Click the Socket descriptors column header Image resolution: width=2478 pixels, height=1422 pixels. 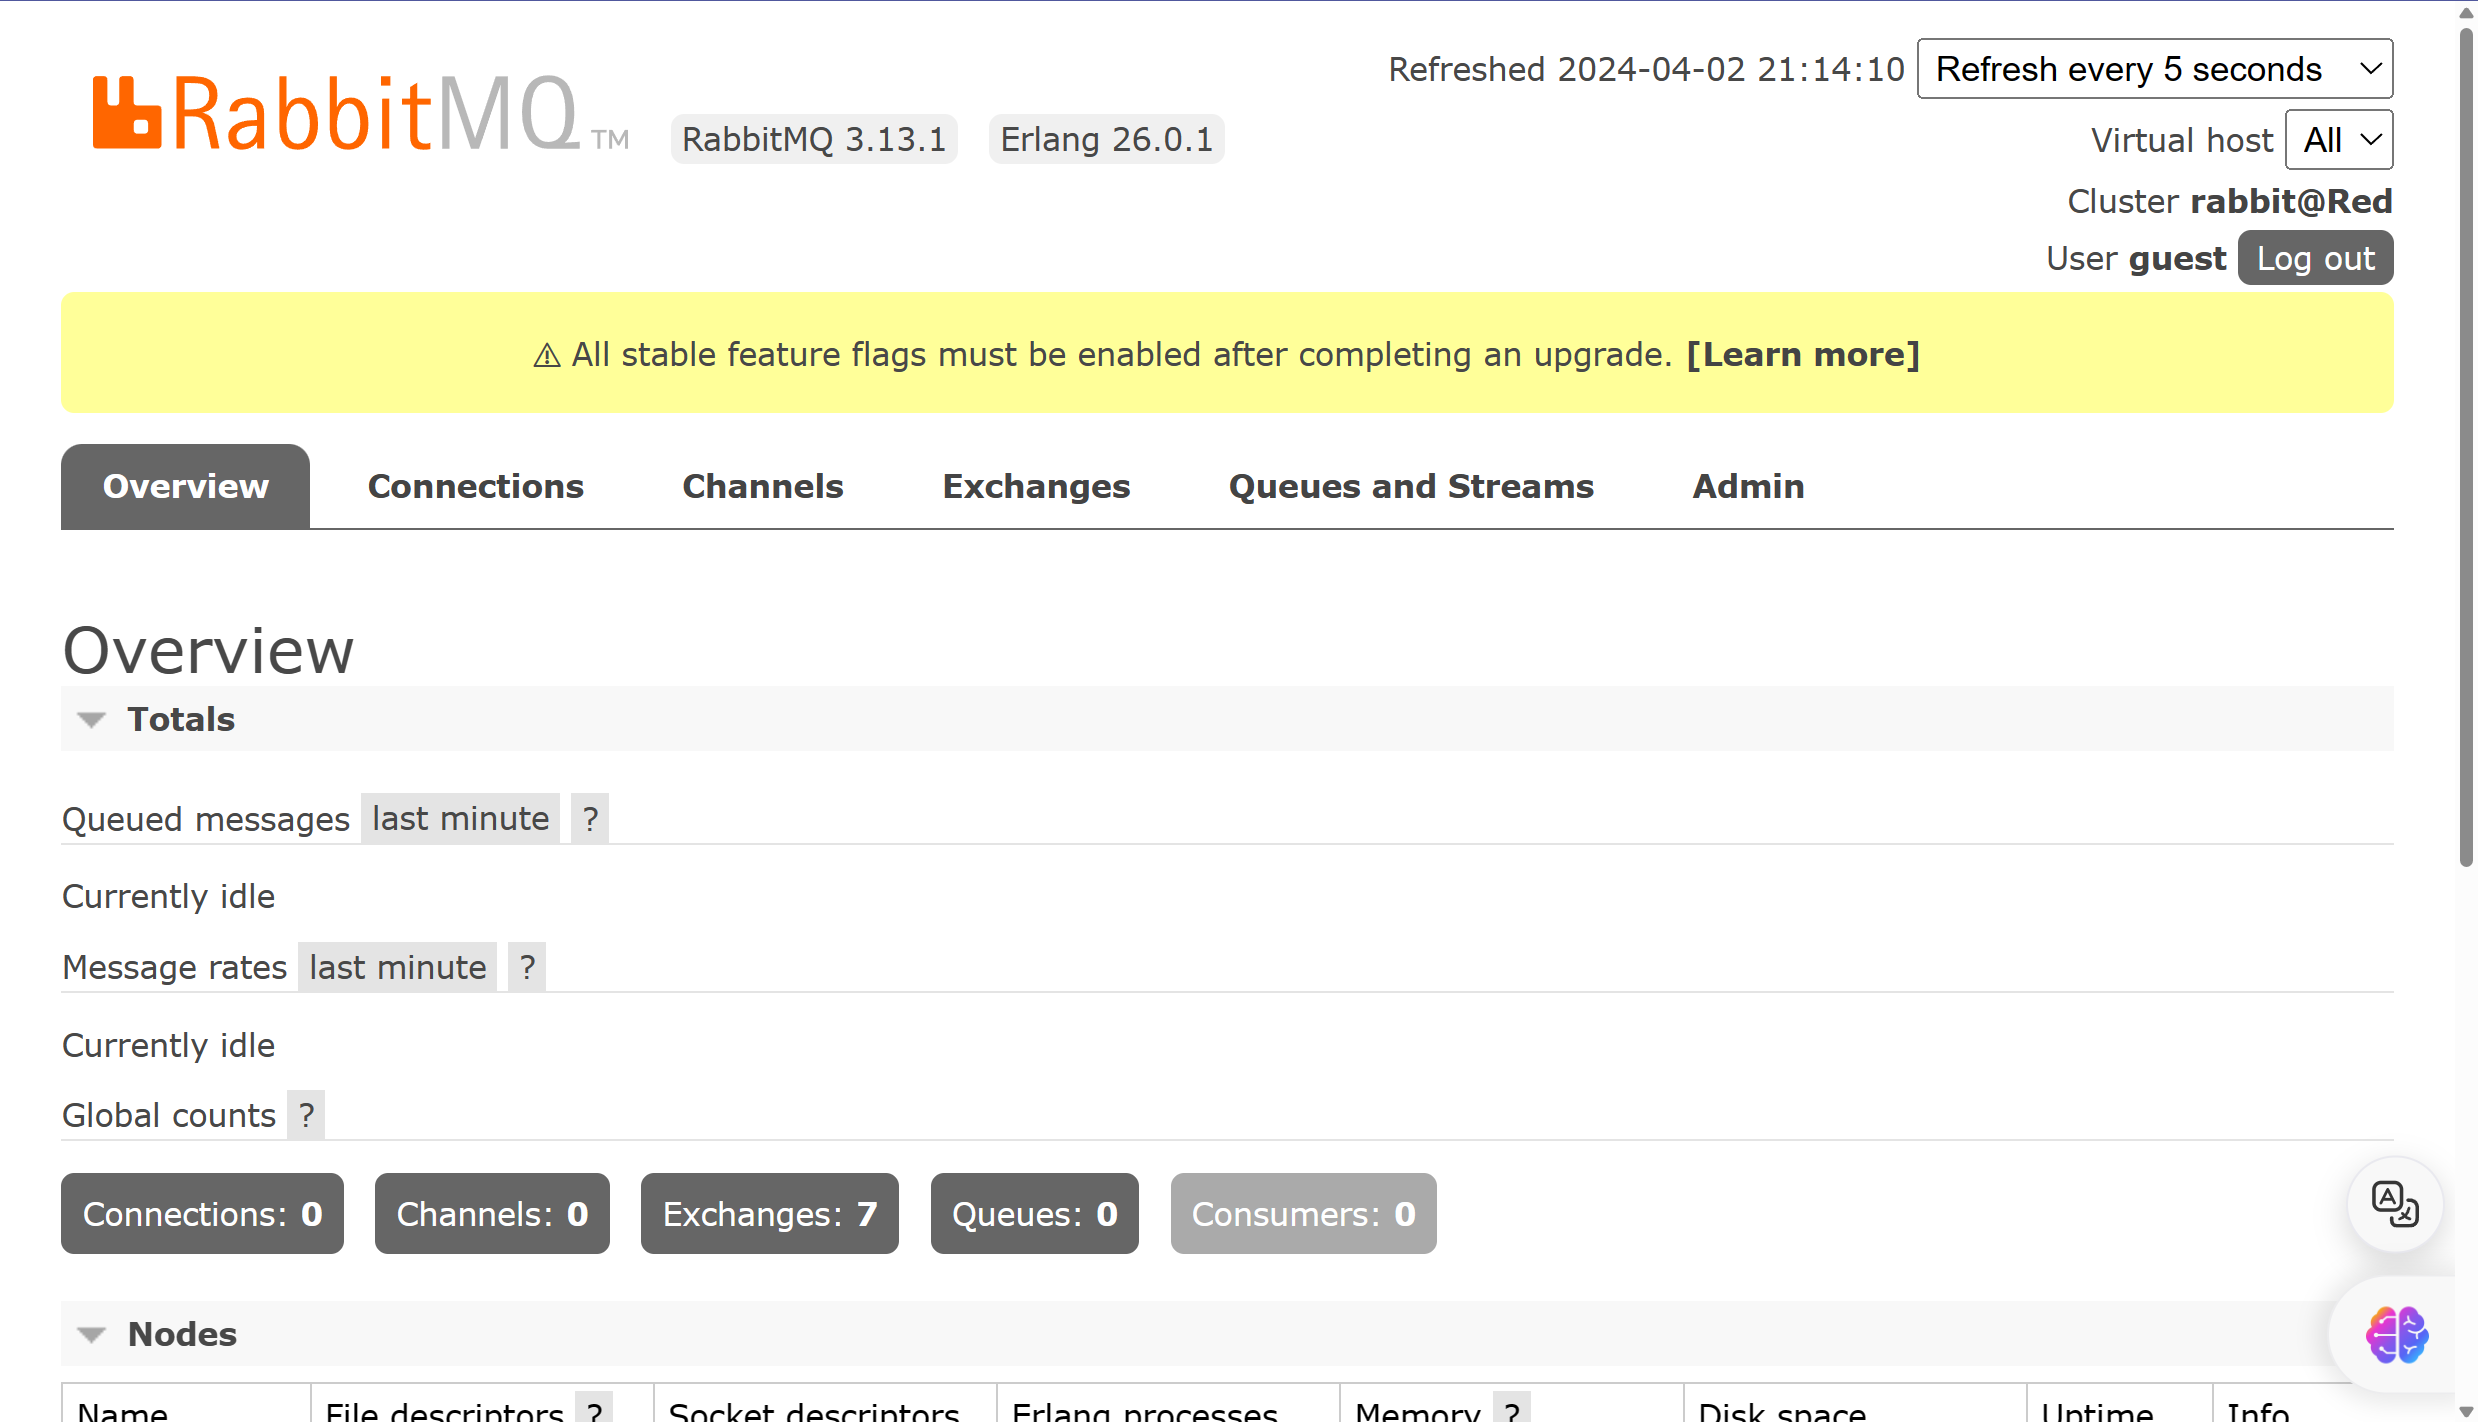coord(814,1410)
